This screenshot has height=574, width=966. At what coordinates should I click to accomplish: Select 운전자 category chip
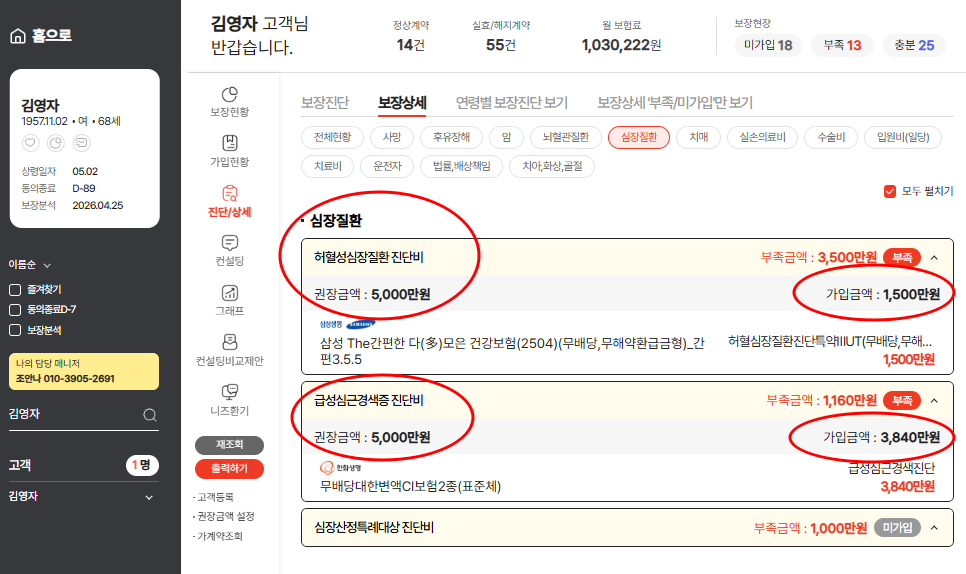(387, 166)
